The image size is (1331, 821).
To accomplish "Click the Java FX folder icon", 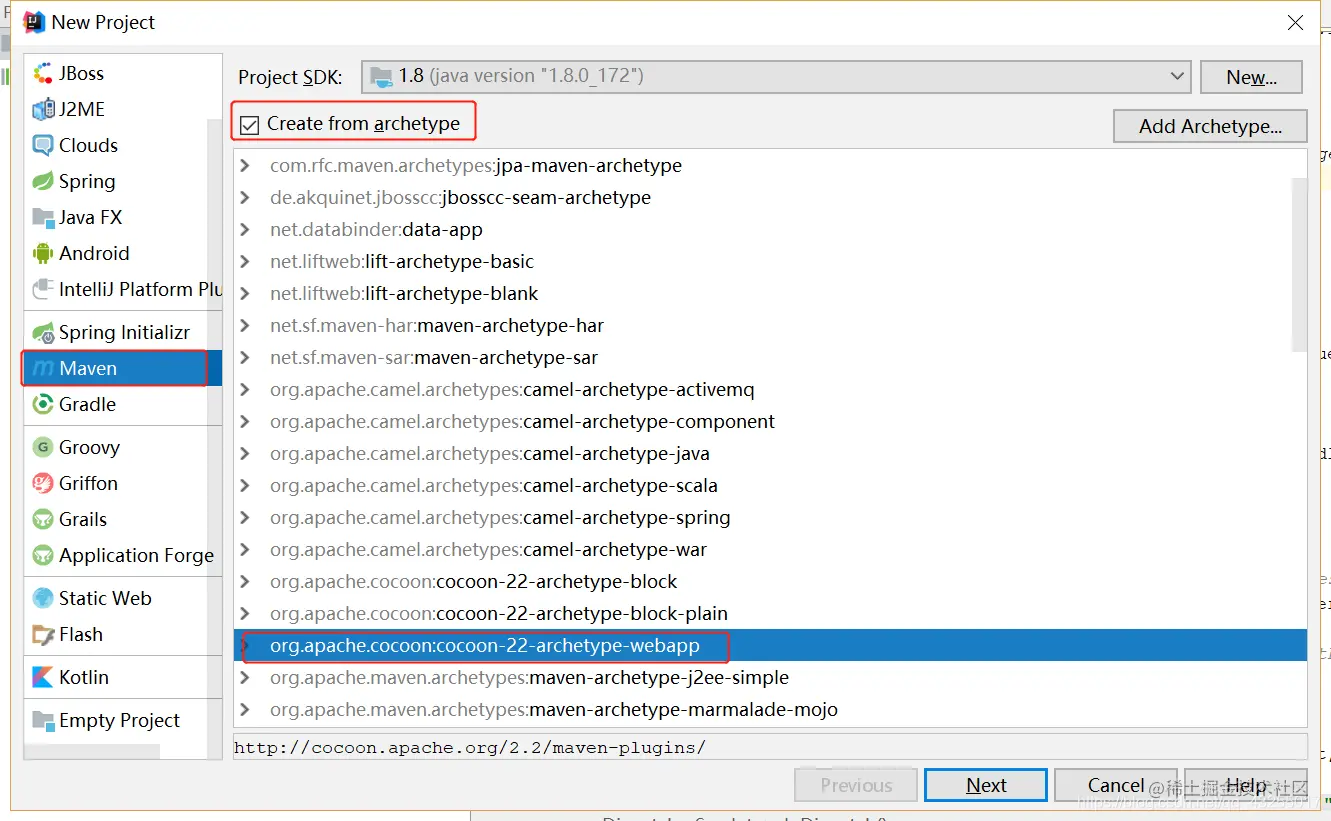I will click(x=42, y=217).
